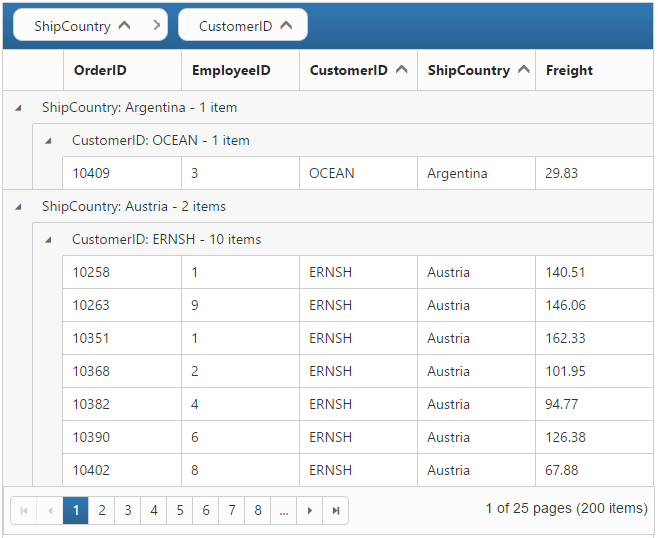Collapse the CustomerID: ERNSH group
The image size is (658, 538).
(48, 239)
